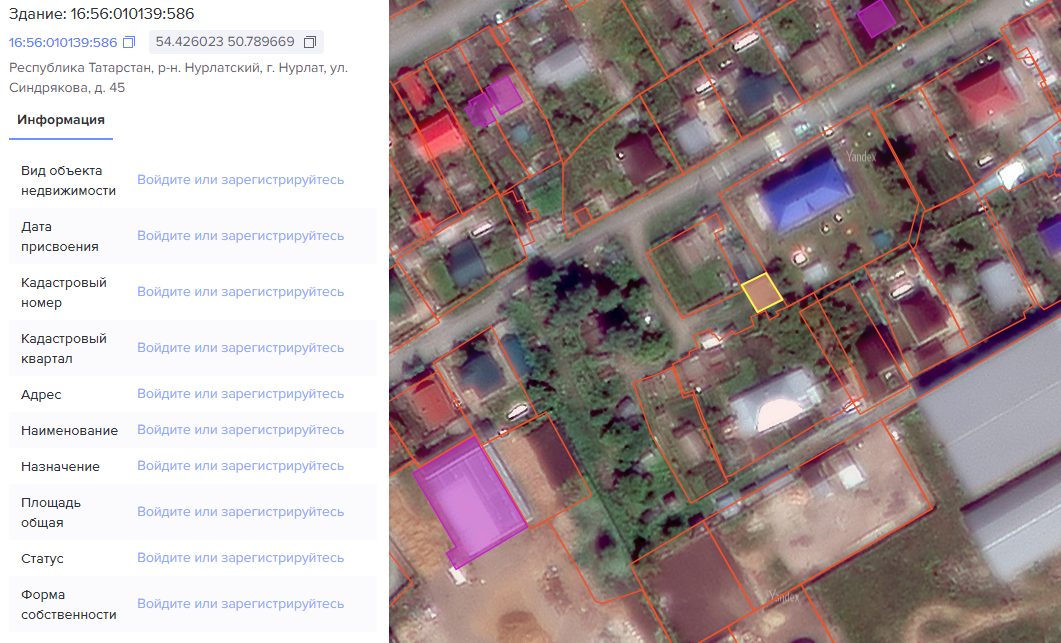Click the heading Здание: 16:56:010139:586

click(101, 14)
